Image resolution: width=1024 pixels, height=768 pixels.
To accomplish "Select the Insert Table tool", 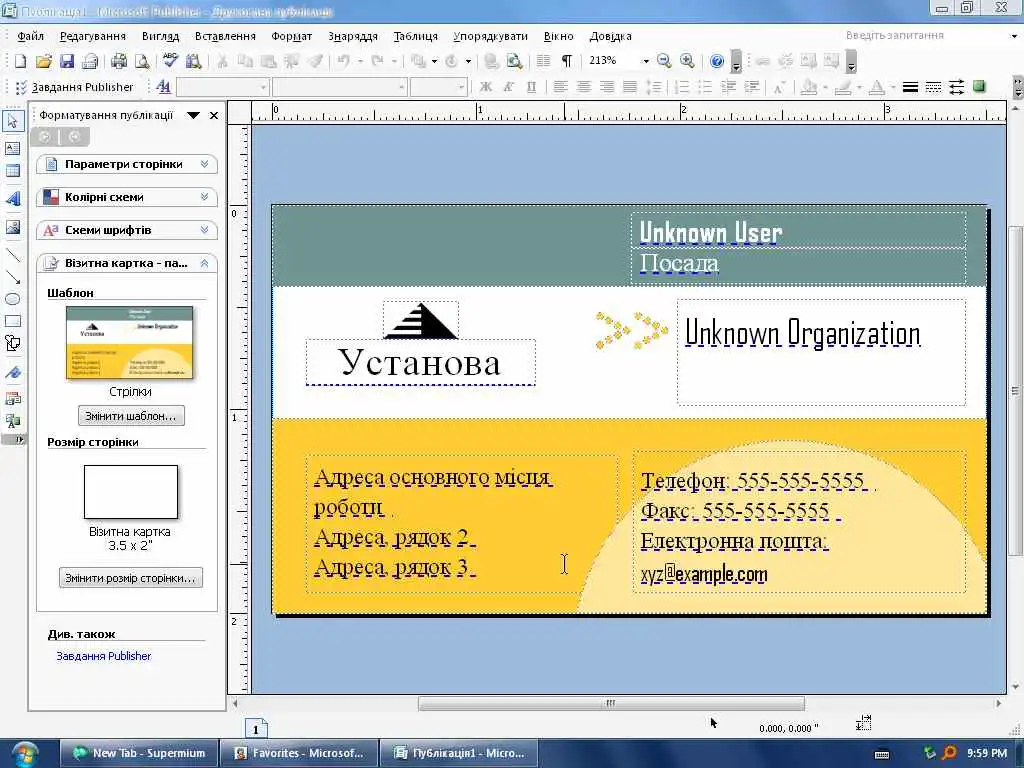I will [12, 171].
